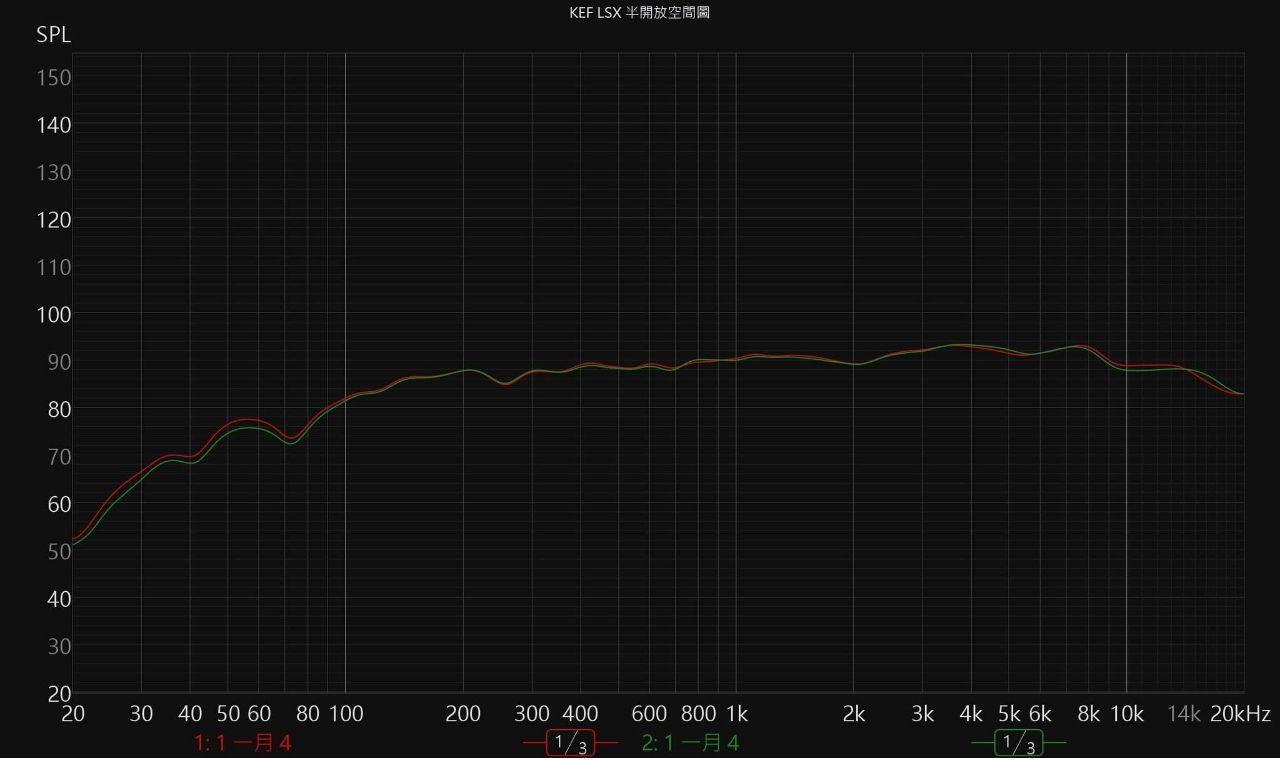Click the 20kHz frequency axis label

(1240, 714)
